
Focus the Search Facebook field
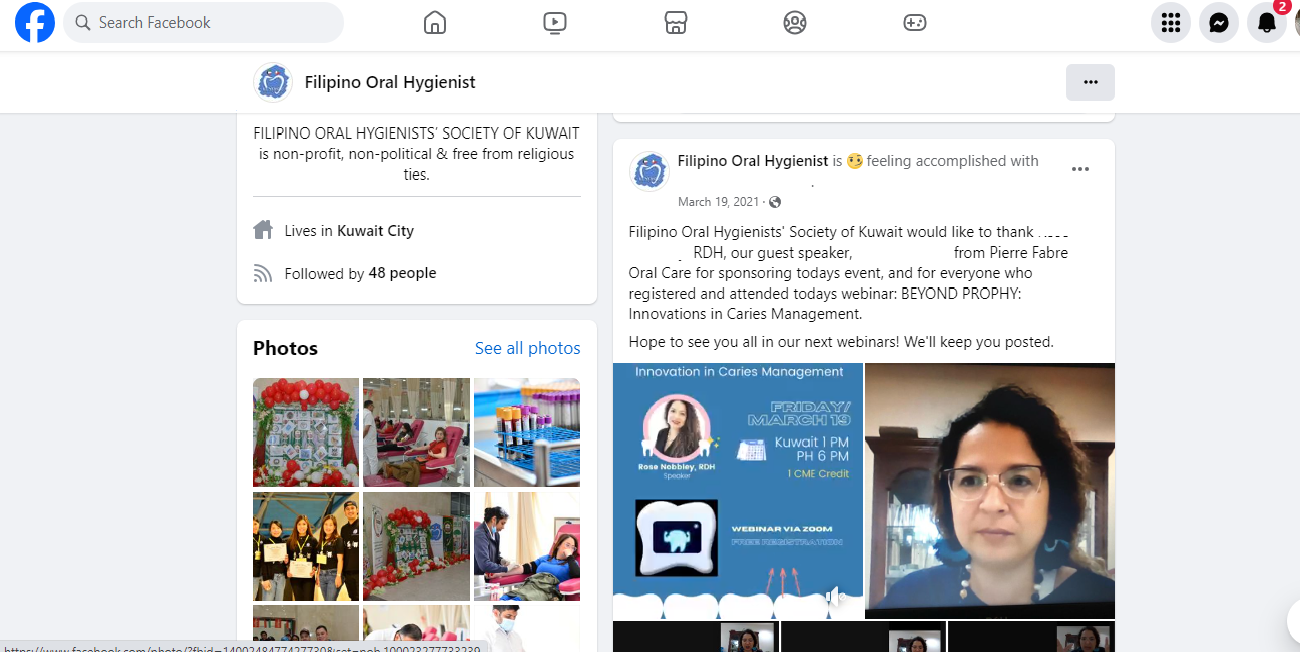[204, 22]
